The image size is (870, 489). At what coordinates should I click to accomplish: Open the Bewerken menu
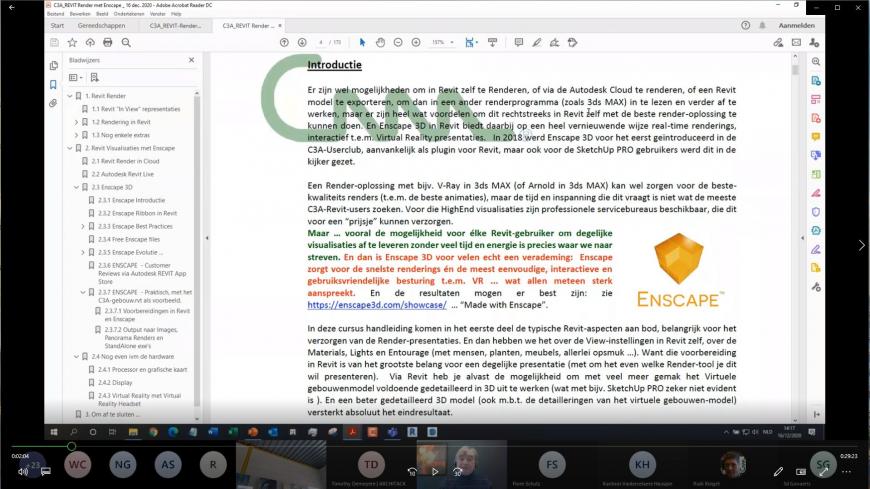(80, 14)
